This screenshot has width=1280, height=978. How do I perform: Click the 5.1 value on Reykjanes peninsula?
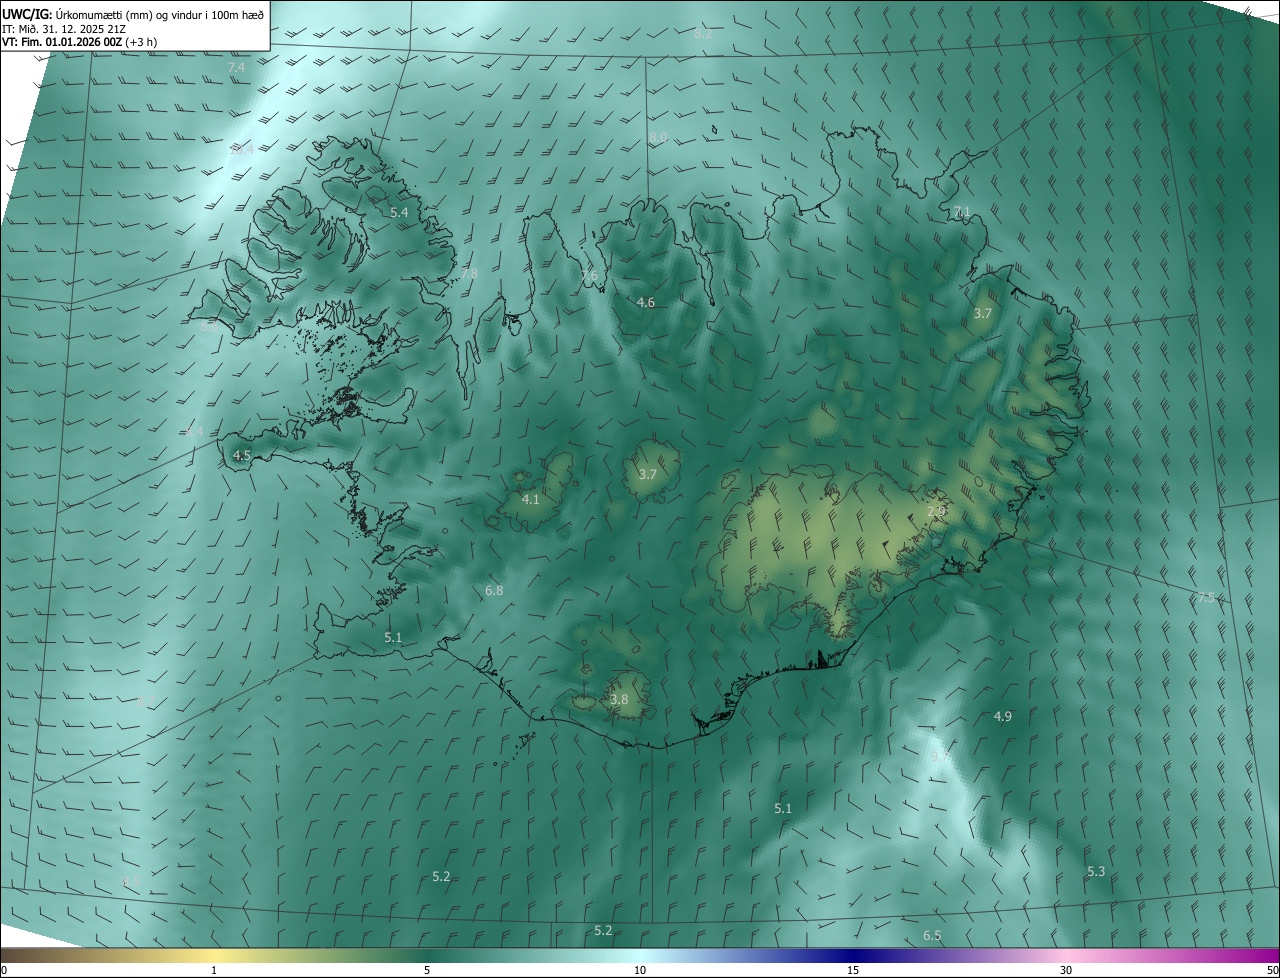tap(393, 637)
